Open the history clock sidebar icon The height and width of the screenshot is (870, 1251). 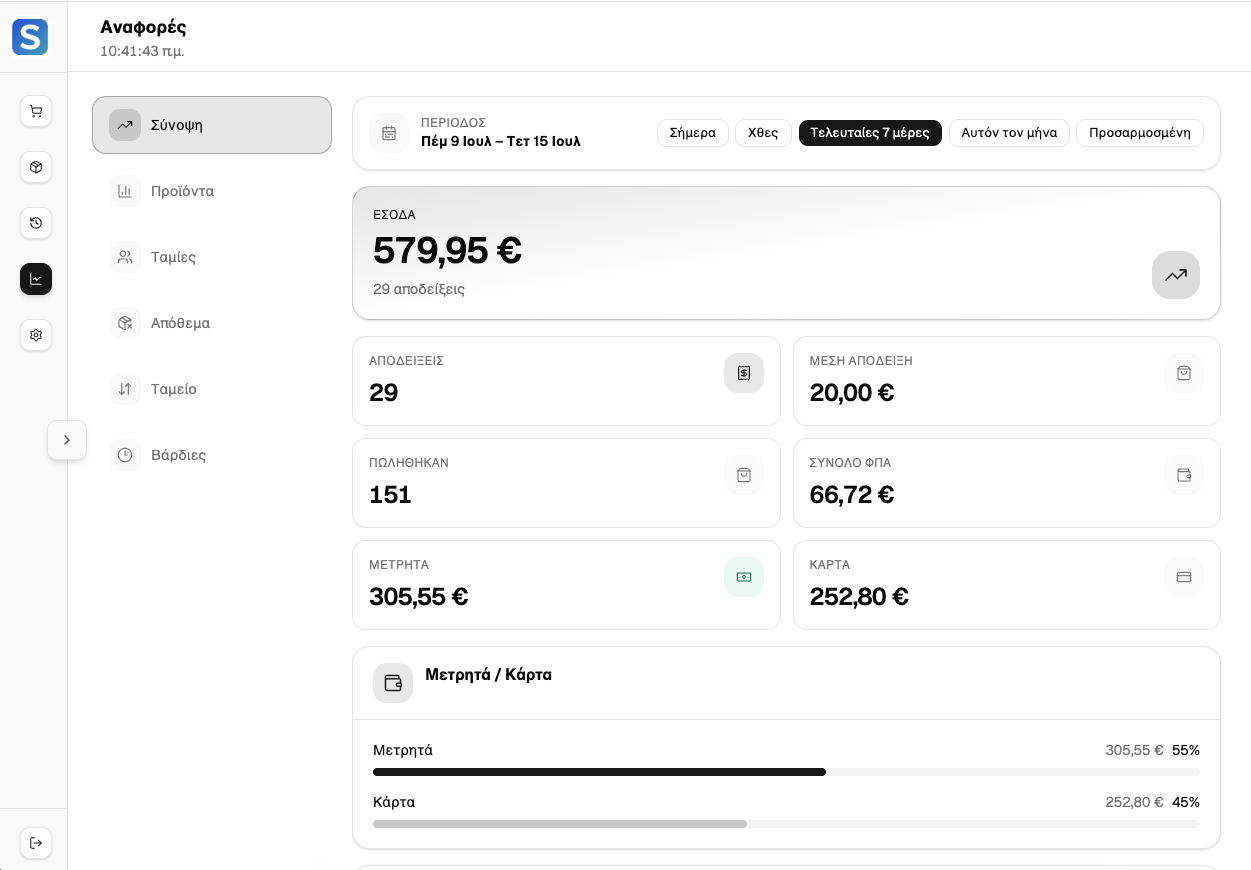(x=36, y=223)
